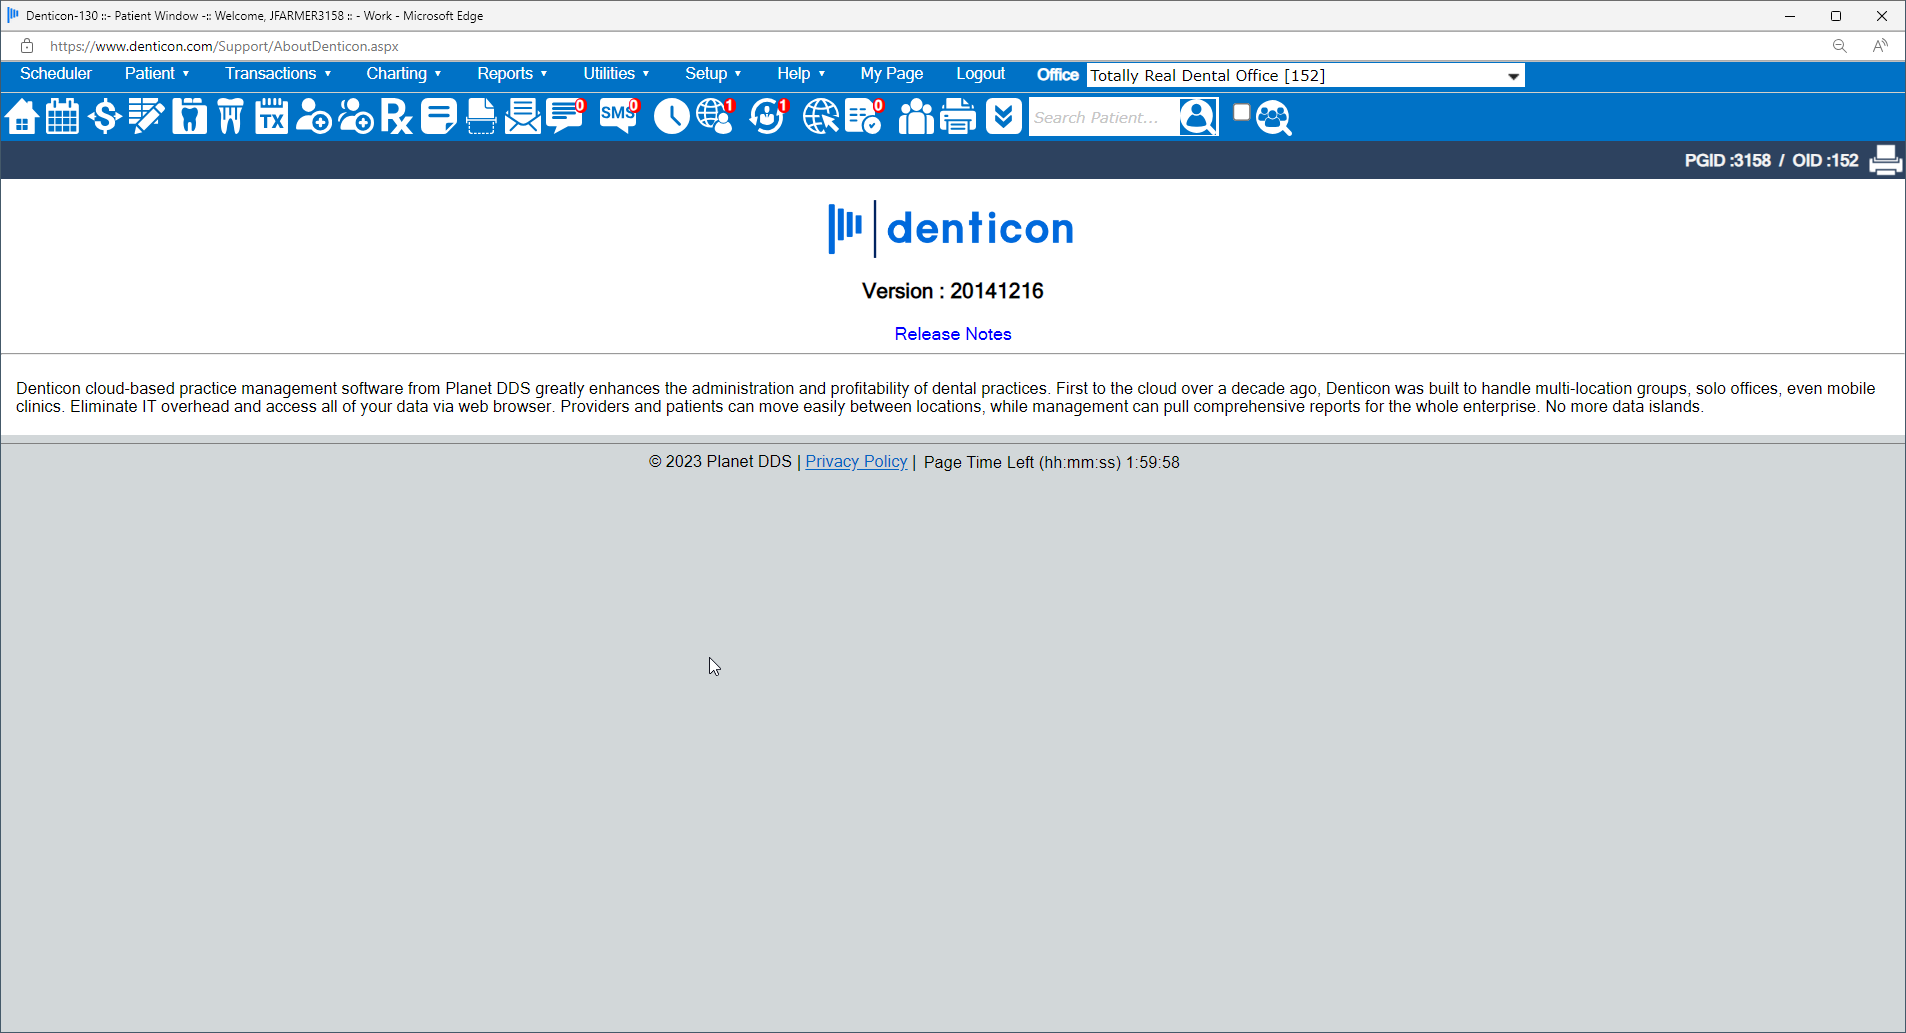Expand the double-chevron down toolbar icon

(x=1003, y=117)
